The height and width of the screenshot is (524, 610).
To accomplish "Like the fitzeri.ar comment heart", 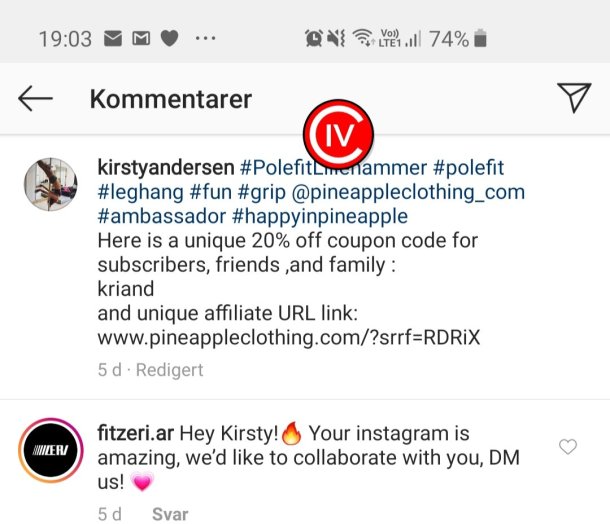I will pyautogui.click(x=568, y=447).
